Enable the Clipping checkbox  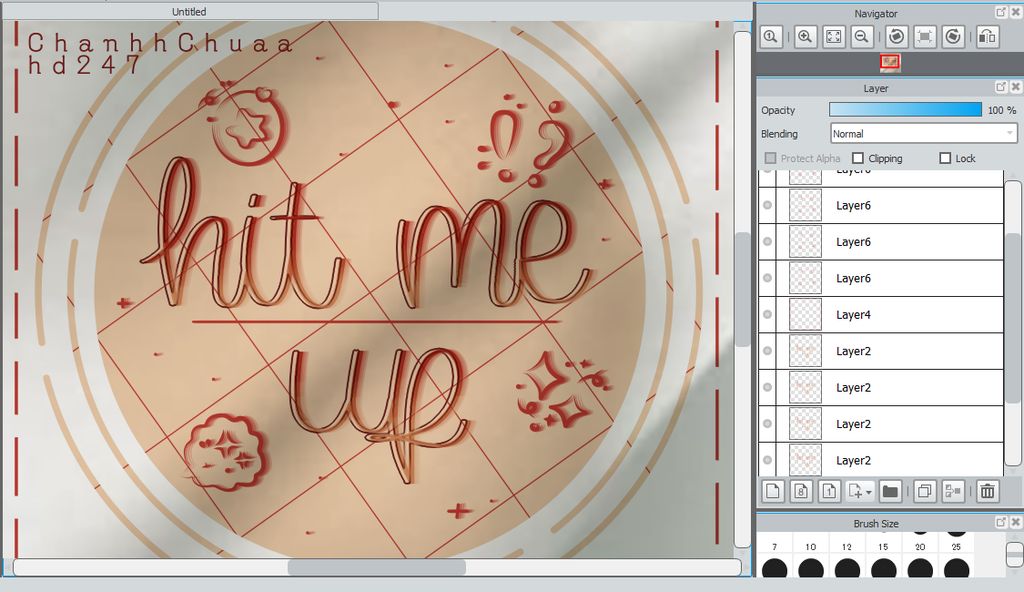tap(858, 158)
